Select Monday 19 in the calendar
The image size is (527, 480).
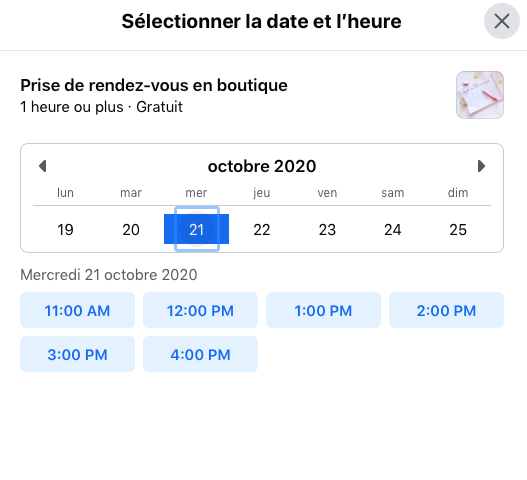coord(65,230)
